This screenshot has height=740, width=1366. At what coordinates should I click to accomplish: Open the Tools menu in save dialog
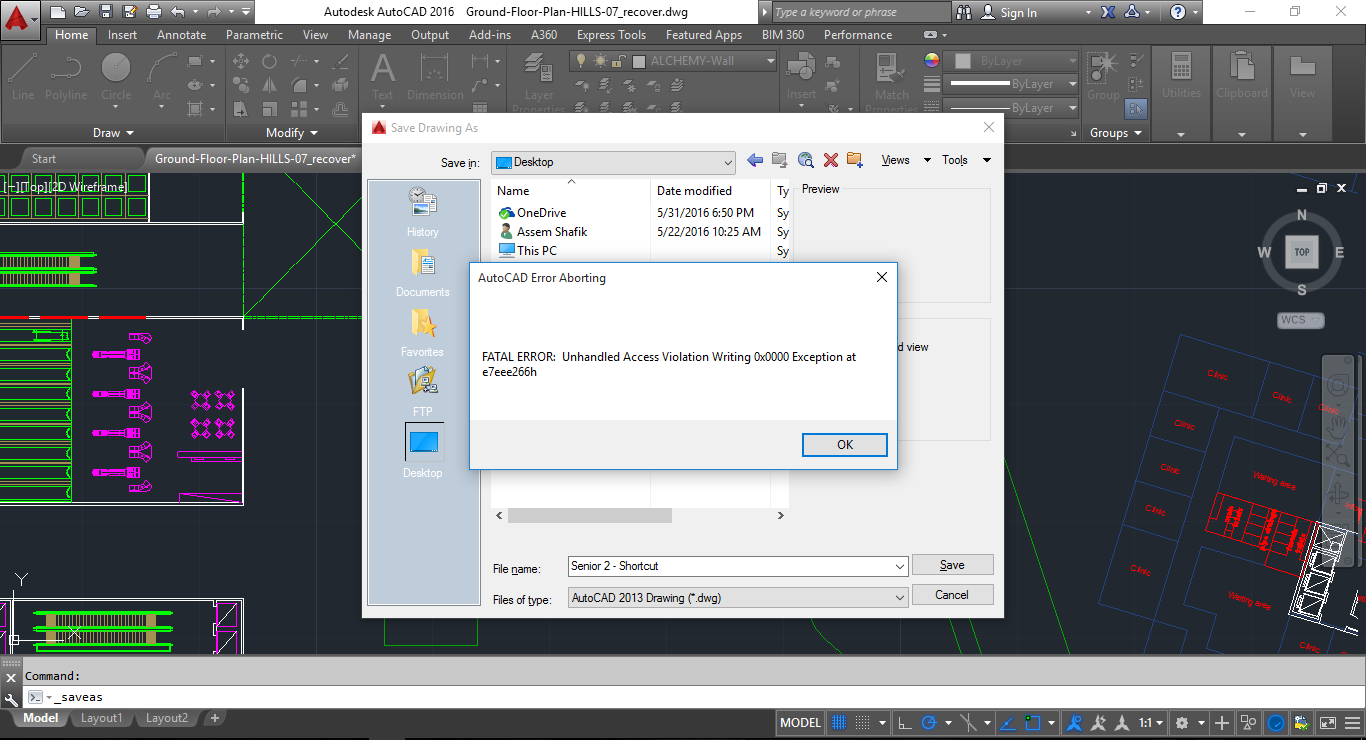coord(966,160)
